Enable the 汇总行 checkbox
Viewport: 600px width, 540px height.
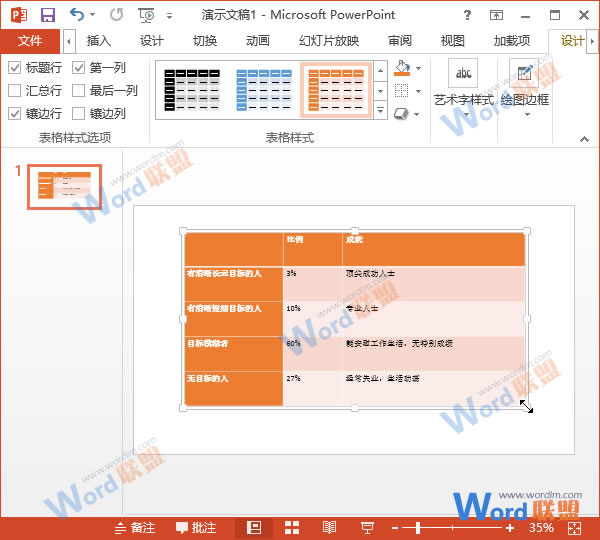tap(15, 91)
